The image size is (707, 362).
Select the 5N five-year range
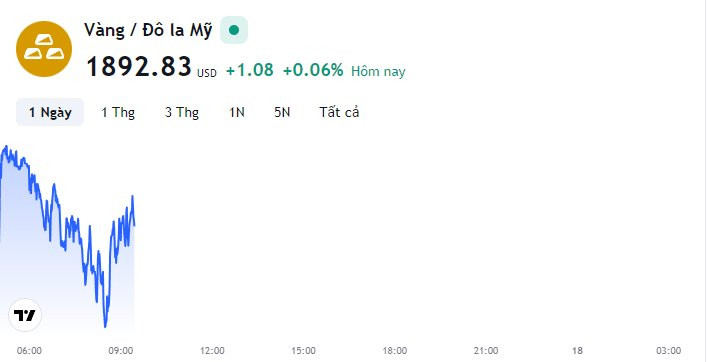coord(282,112)
